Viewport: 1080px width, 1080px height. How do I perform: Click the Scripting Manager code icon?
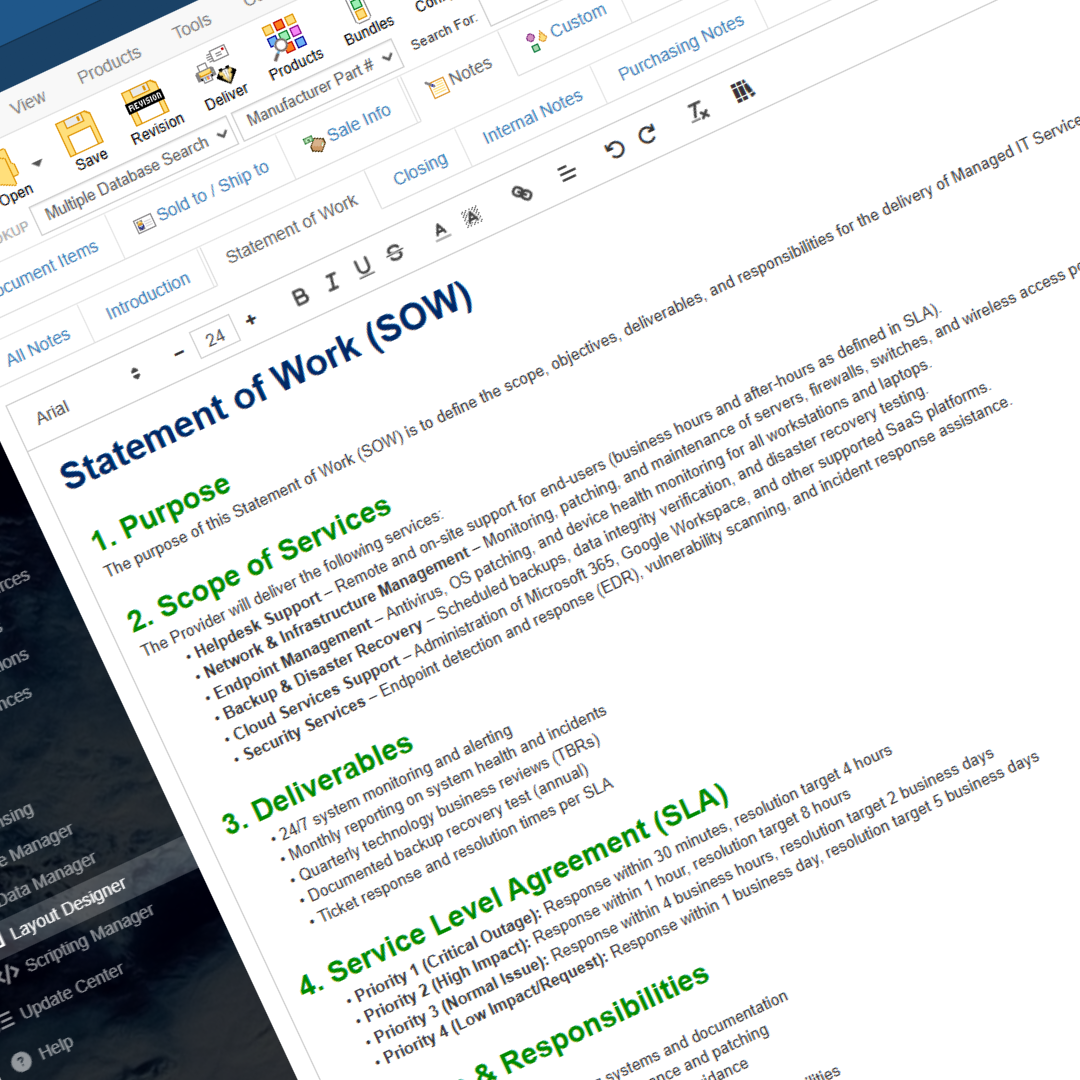10,973
